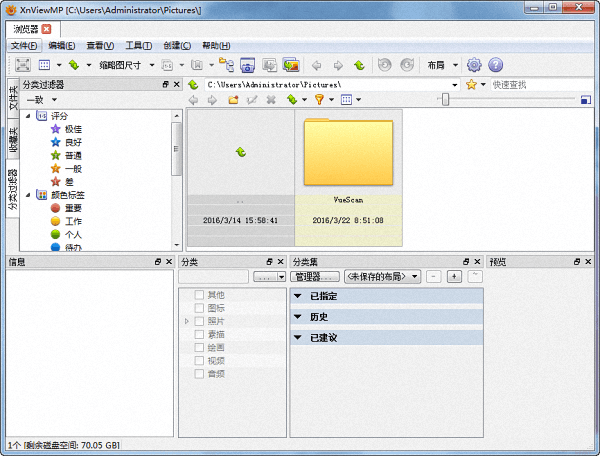Collapse the 已指定 section
The image size is (600, 456).
pos(297,296)
